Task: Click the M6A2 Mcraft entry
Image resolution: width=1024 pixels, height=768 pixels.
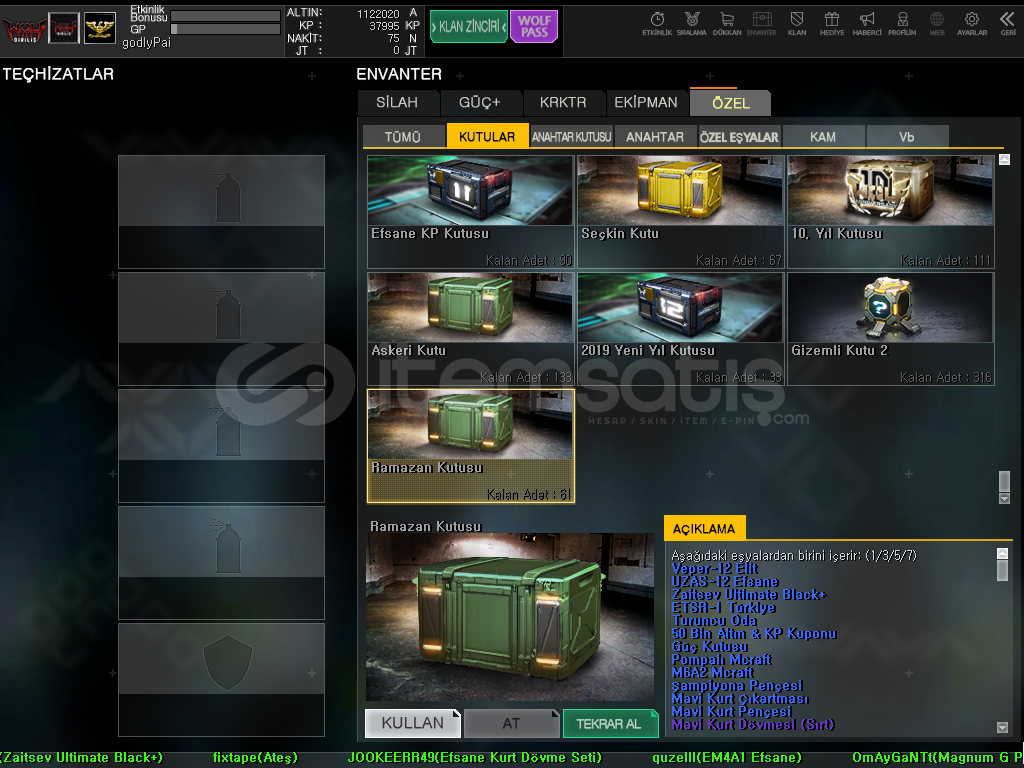Action: pyautogui.click(x=712, y=673)
